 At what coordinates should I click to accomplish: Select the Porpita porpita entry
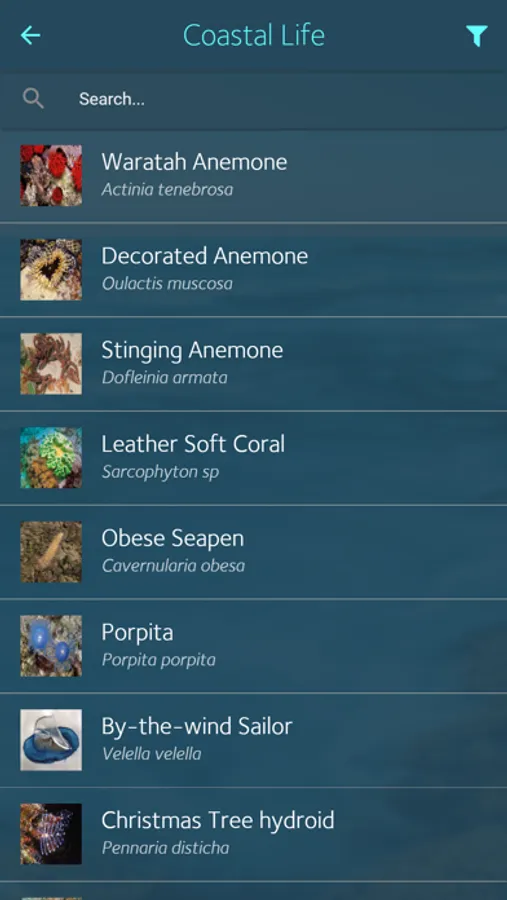pos(253,646)
